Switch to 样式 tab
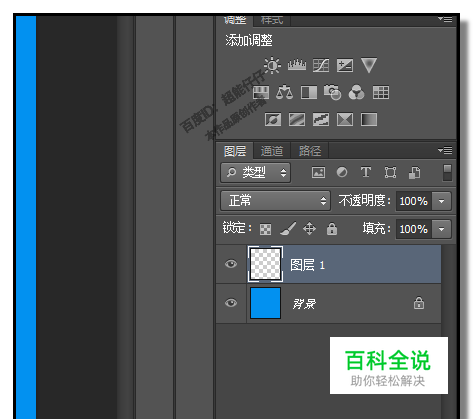Image resolution: width=473 pixels, height=419 pixels. [272, 20]
